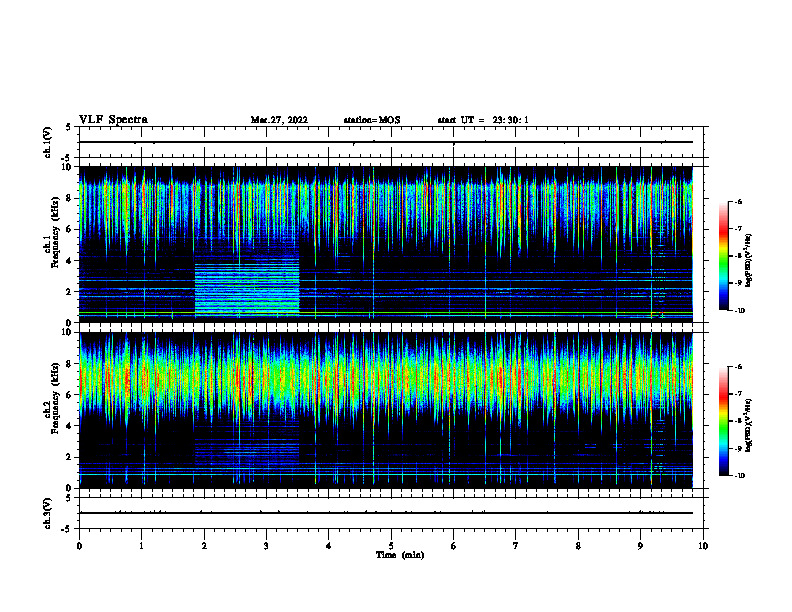Viewport: 792px width, 612px height.
Task: Click time axis tick label "0"
Action: click(x=79, y=546)
